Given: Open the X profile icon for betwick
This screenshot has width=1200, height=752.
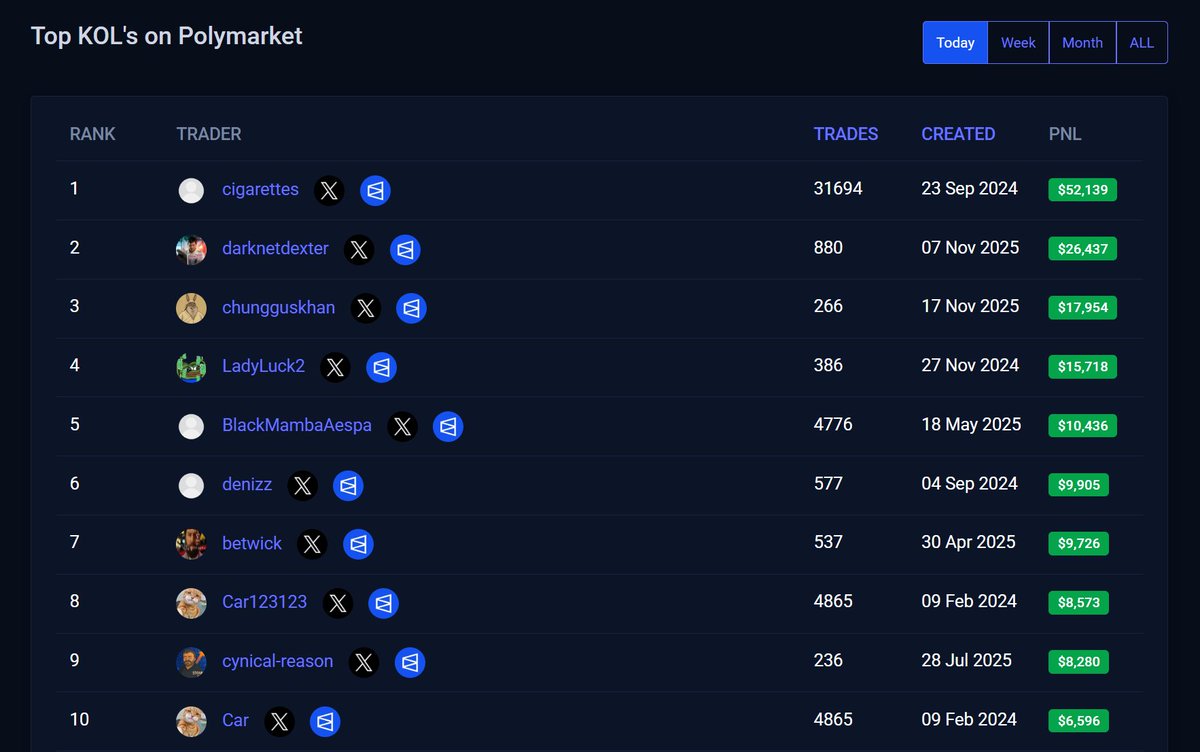Looking at the screenshot, I should [x=312, y=544].
